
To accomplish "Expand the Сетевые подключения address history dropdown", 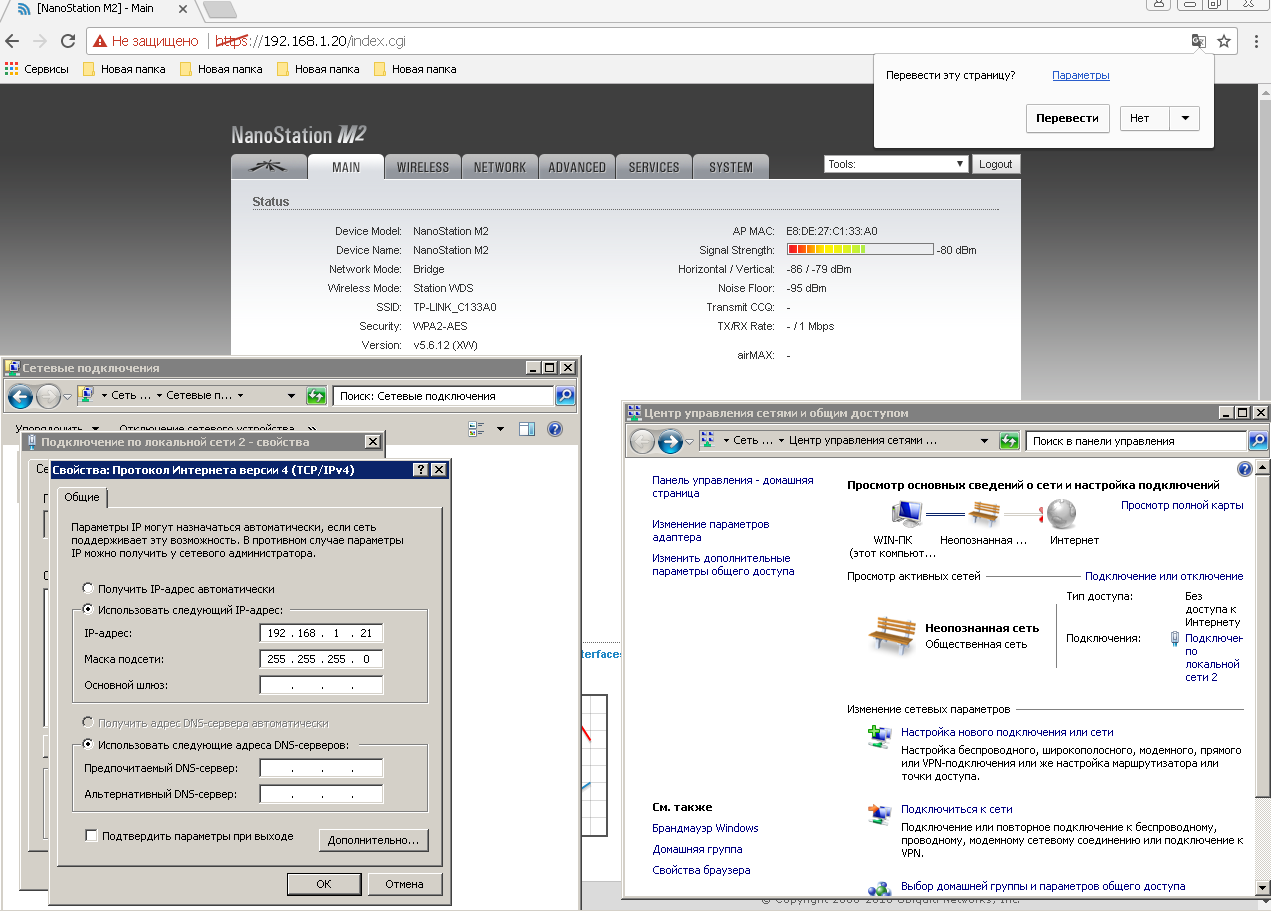I will [291, 396].
